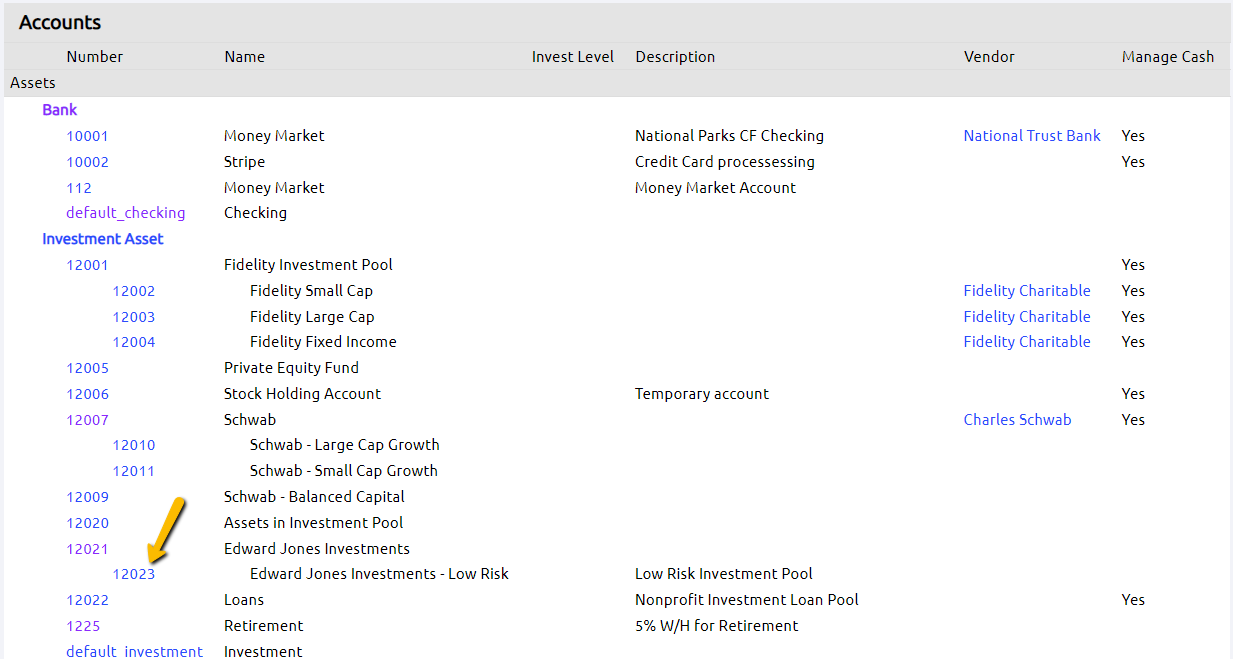1233x659 pixels.
Task: Open account number 12009
Action: [87, 497]
